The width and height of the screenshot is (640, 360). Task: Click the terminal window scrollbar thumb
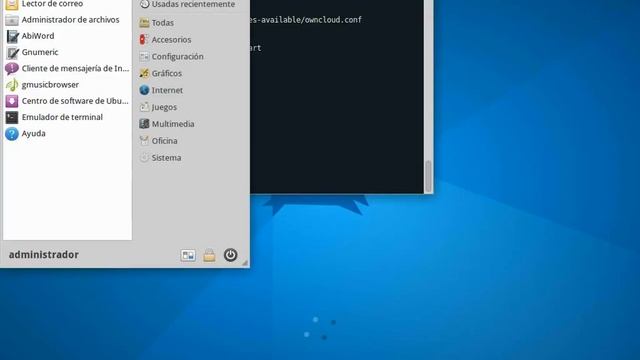(428, 176)
